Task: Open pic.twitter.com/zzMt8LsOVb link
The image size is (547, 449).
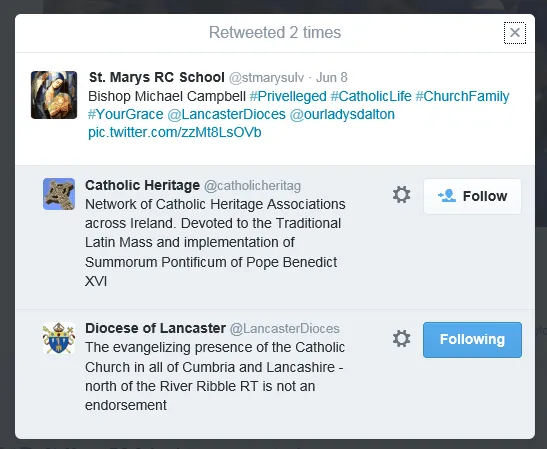Action: click(x=175, y=133)
